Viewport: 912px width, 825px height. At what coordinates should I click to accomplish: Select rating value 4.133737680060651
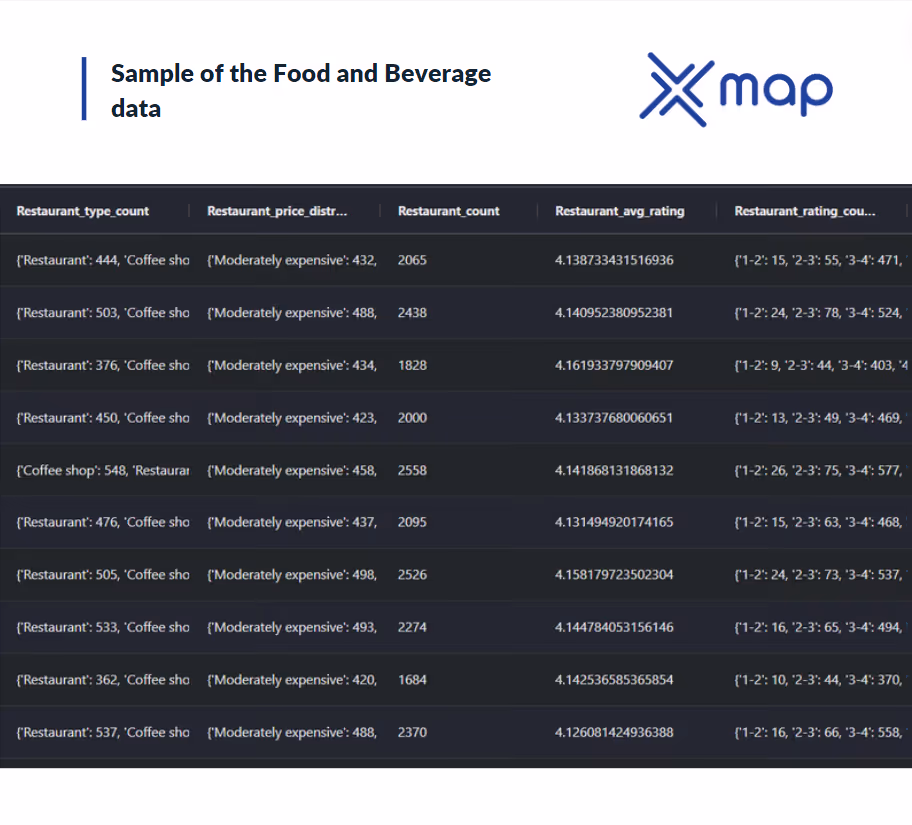click(614, 418)
